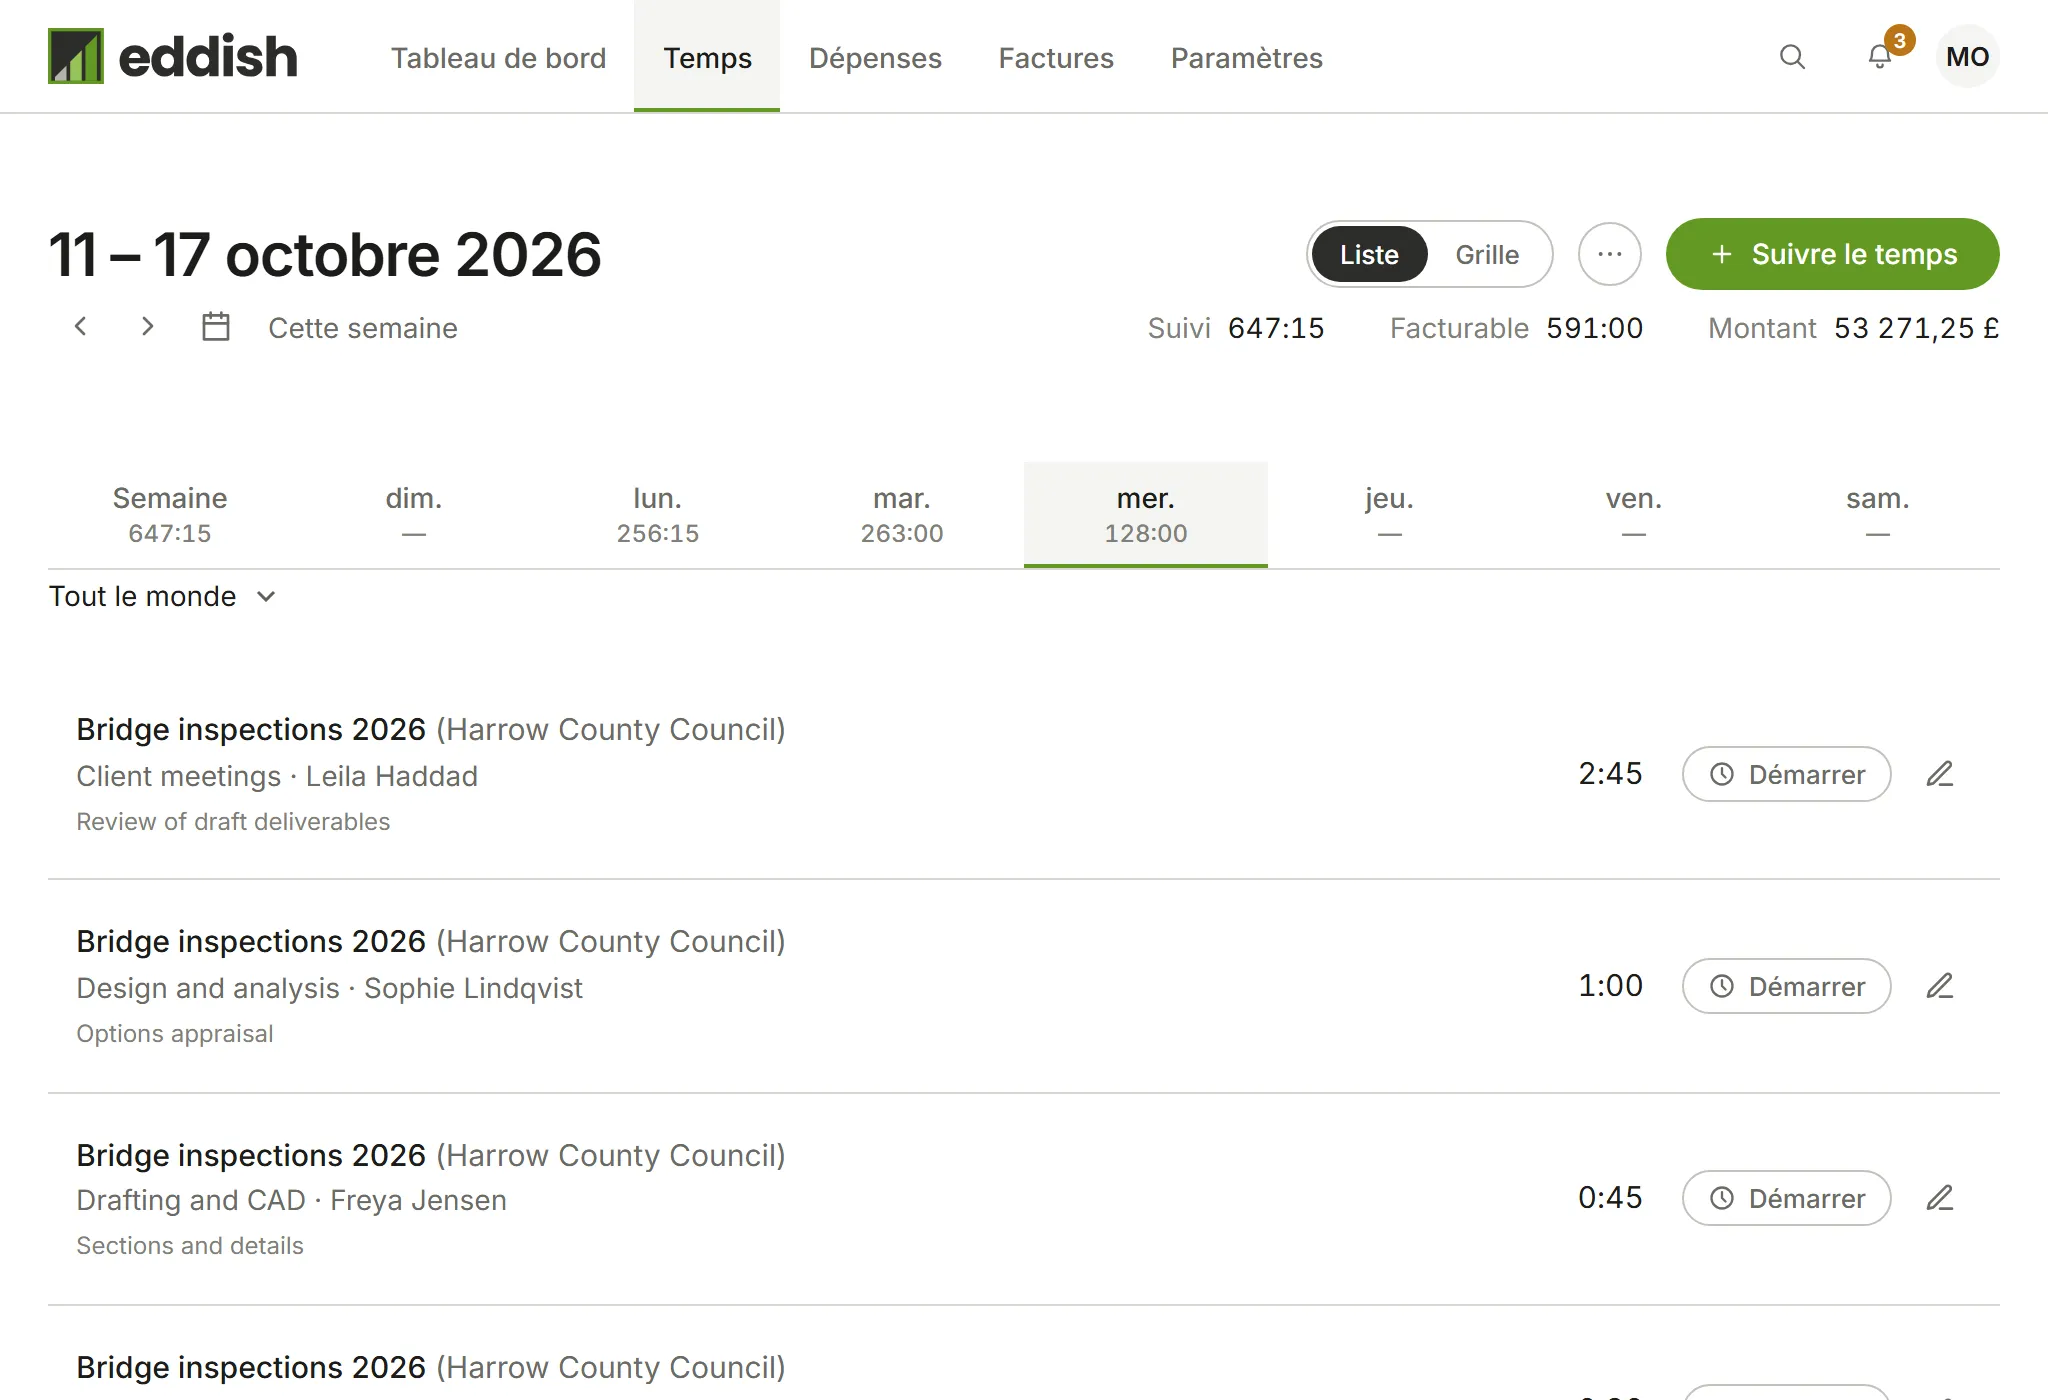Select the mar. 263:00 tab

(x=902, y=514)
